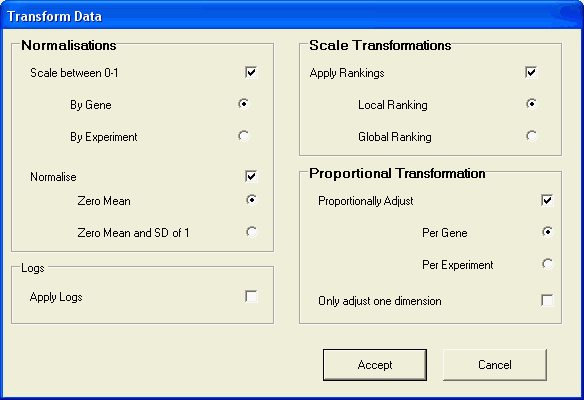Viewport: 584px width, 400px height.
Task: Click the Global Ranking label text
Action: (x=395, y=137)
